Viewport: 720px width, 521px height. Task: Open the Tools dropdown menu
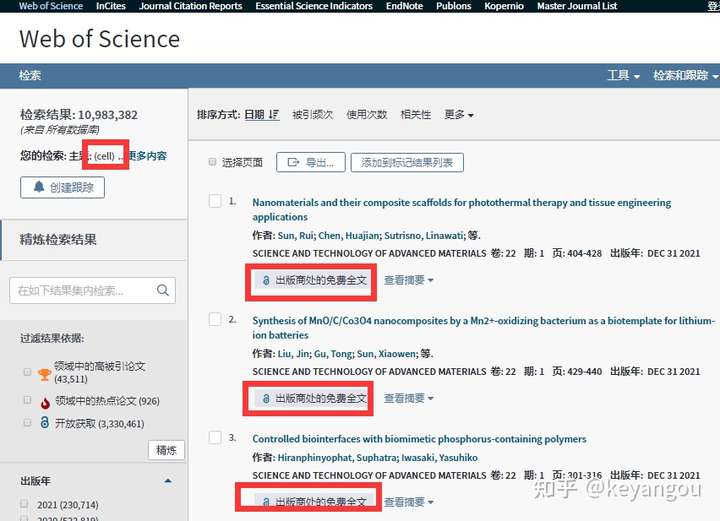click(623, 75)
